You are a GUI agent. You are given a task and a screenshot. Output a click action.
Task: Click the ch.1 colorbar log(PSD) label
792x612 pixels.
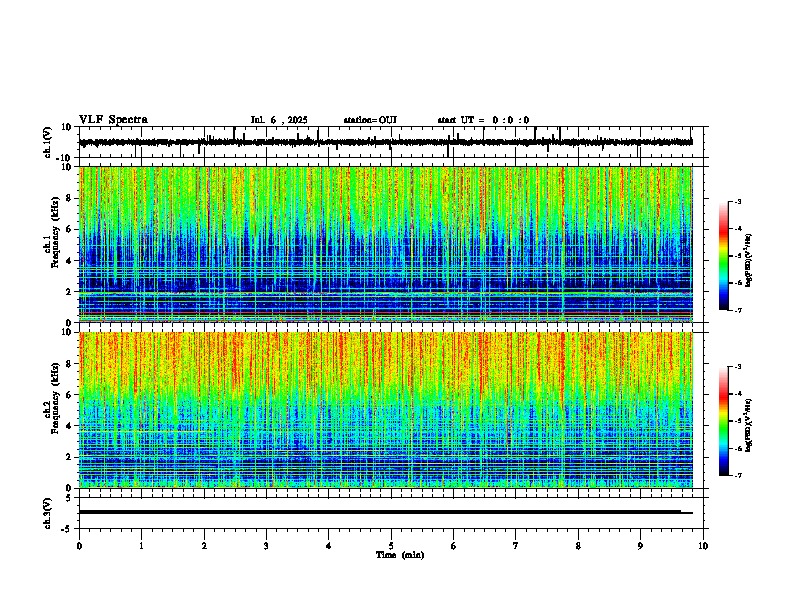point(749,260)
